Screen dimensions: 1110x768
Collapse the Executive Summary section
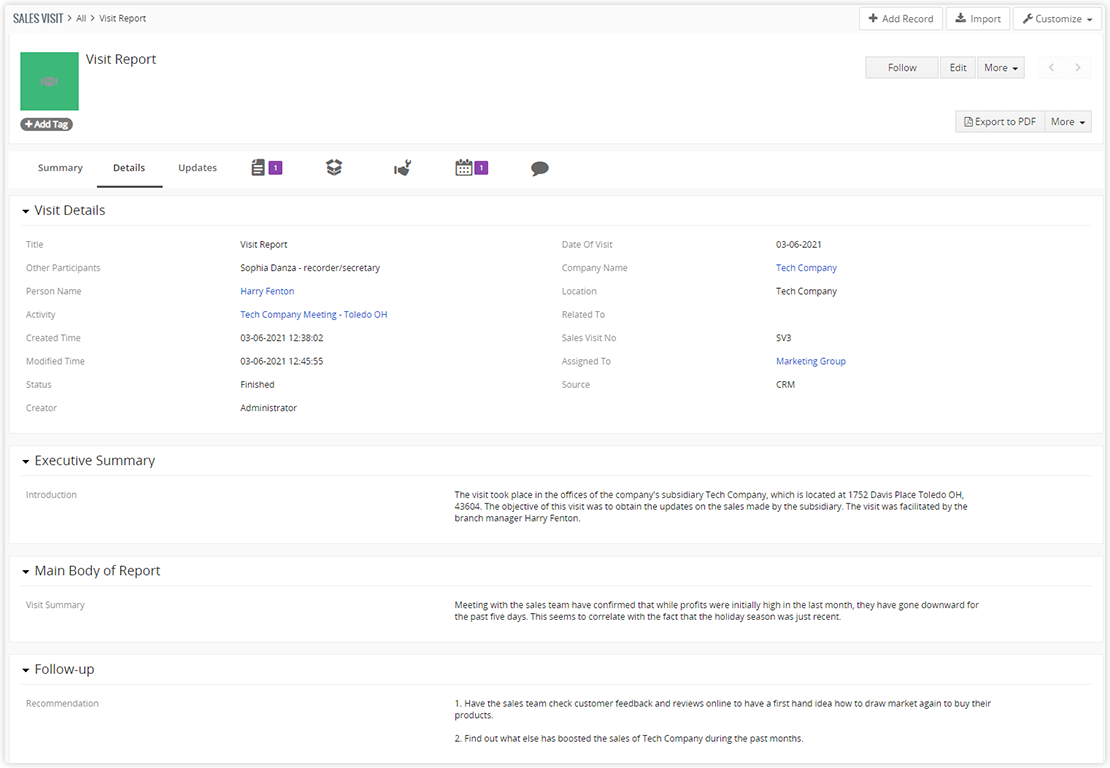click(x=25, y=462)
